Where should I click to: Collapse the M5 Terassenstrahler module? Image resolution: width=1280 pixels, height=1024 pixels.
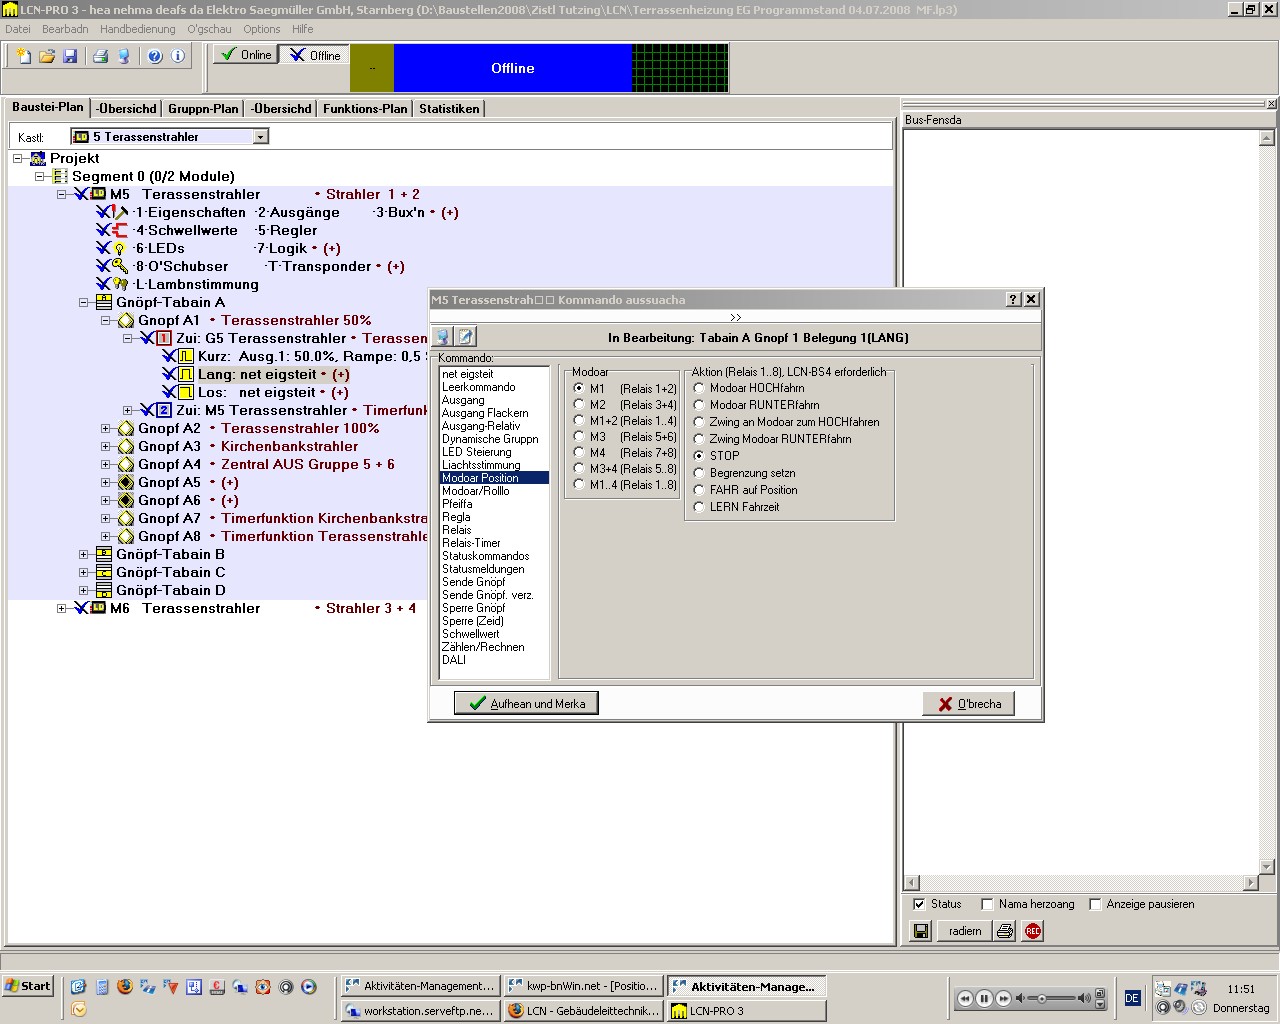click(x=62, y=194)
